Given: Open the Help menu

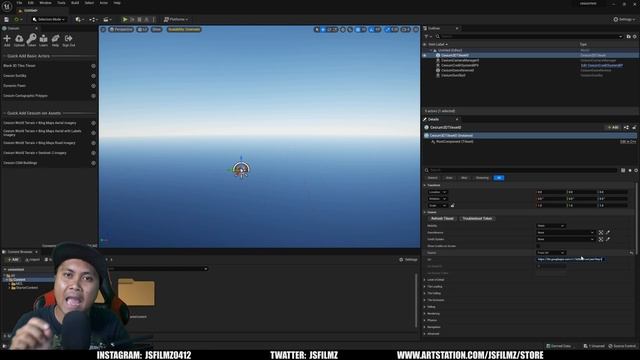Looking at the screenshot, I should (x=117, y=3).
